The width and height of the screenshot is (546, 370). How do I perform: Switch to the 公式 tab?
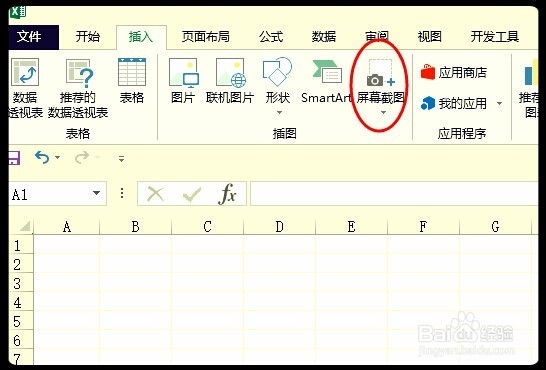(271, 37)
